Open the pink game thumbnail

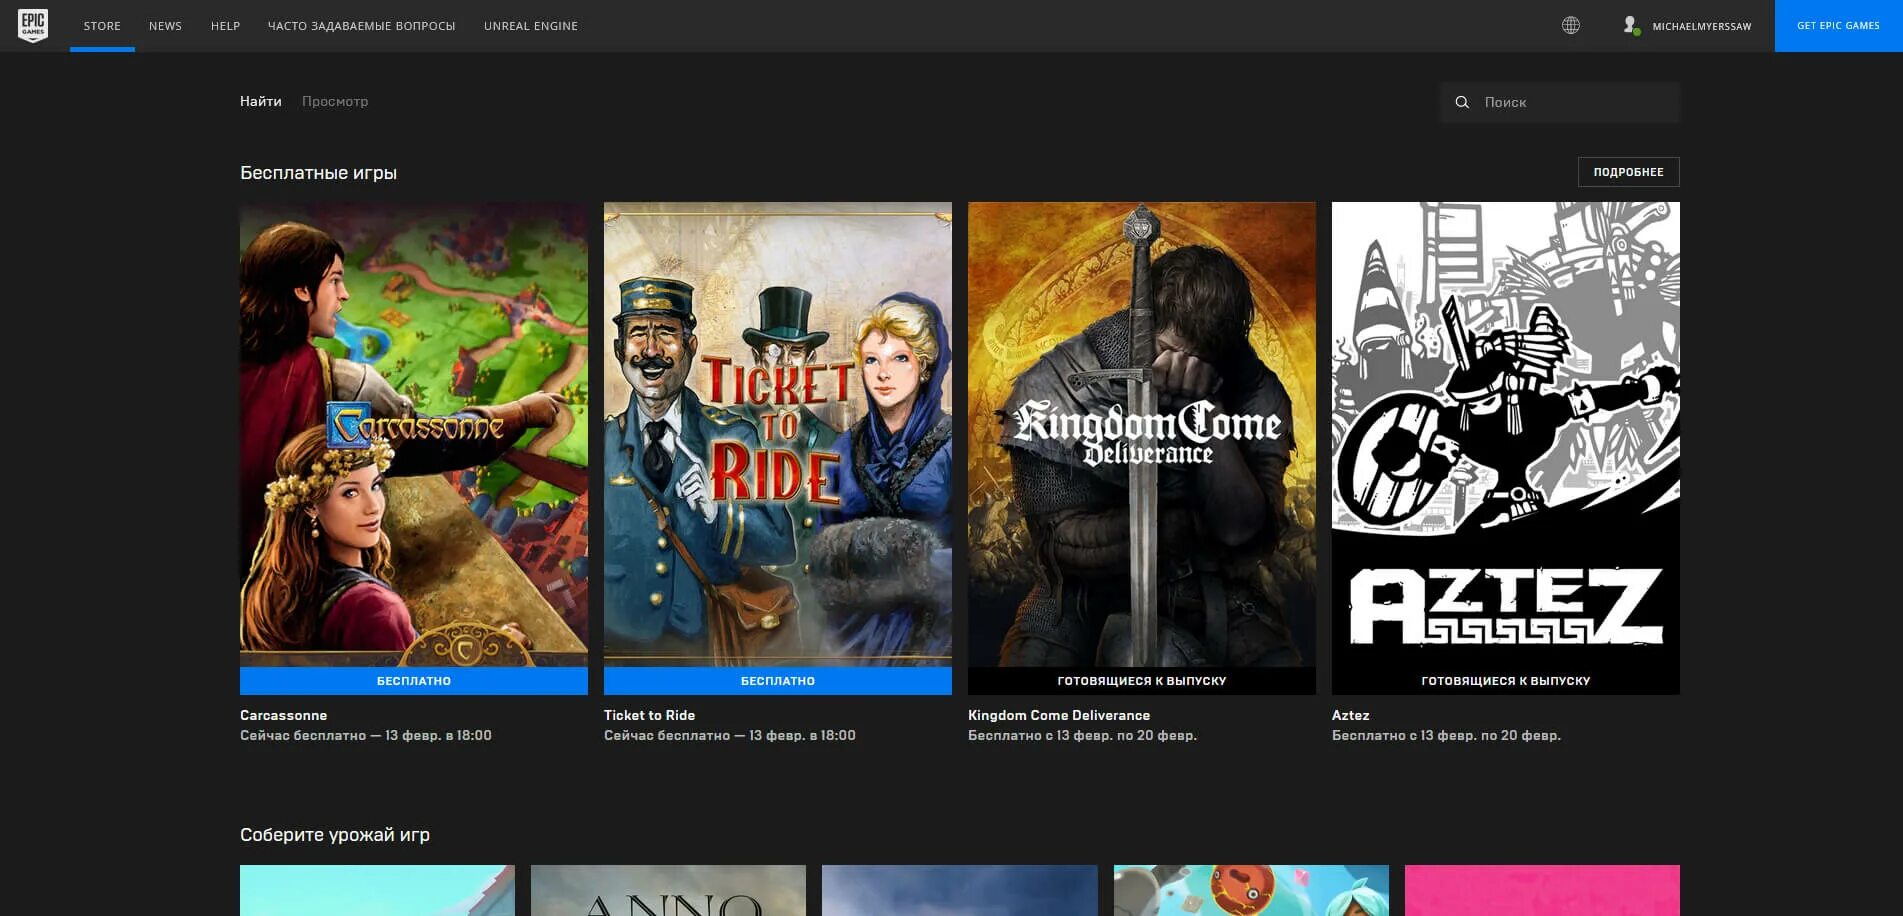[x=1542, y=890]
